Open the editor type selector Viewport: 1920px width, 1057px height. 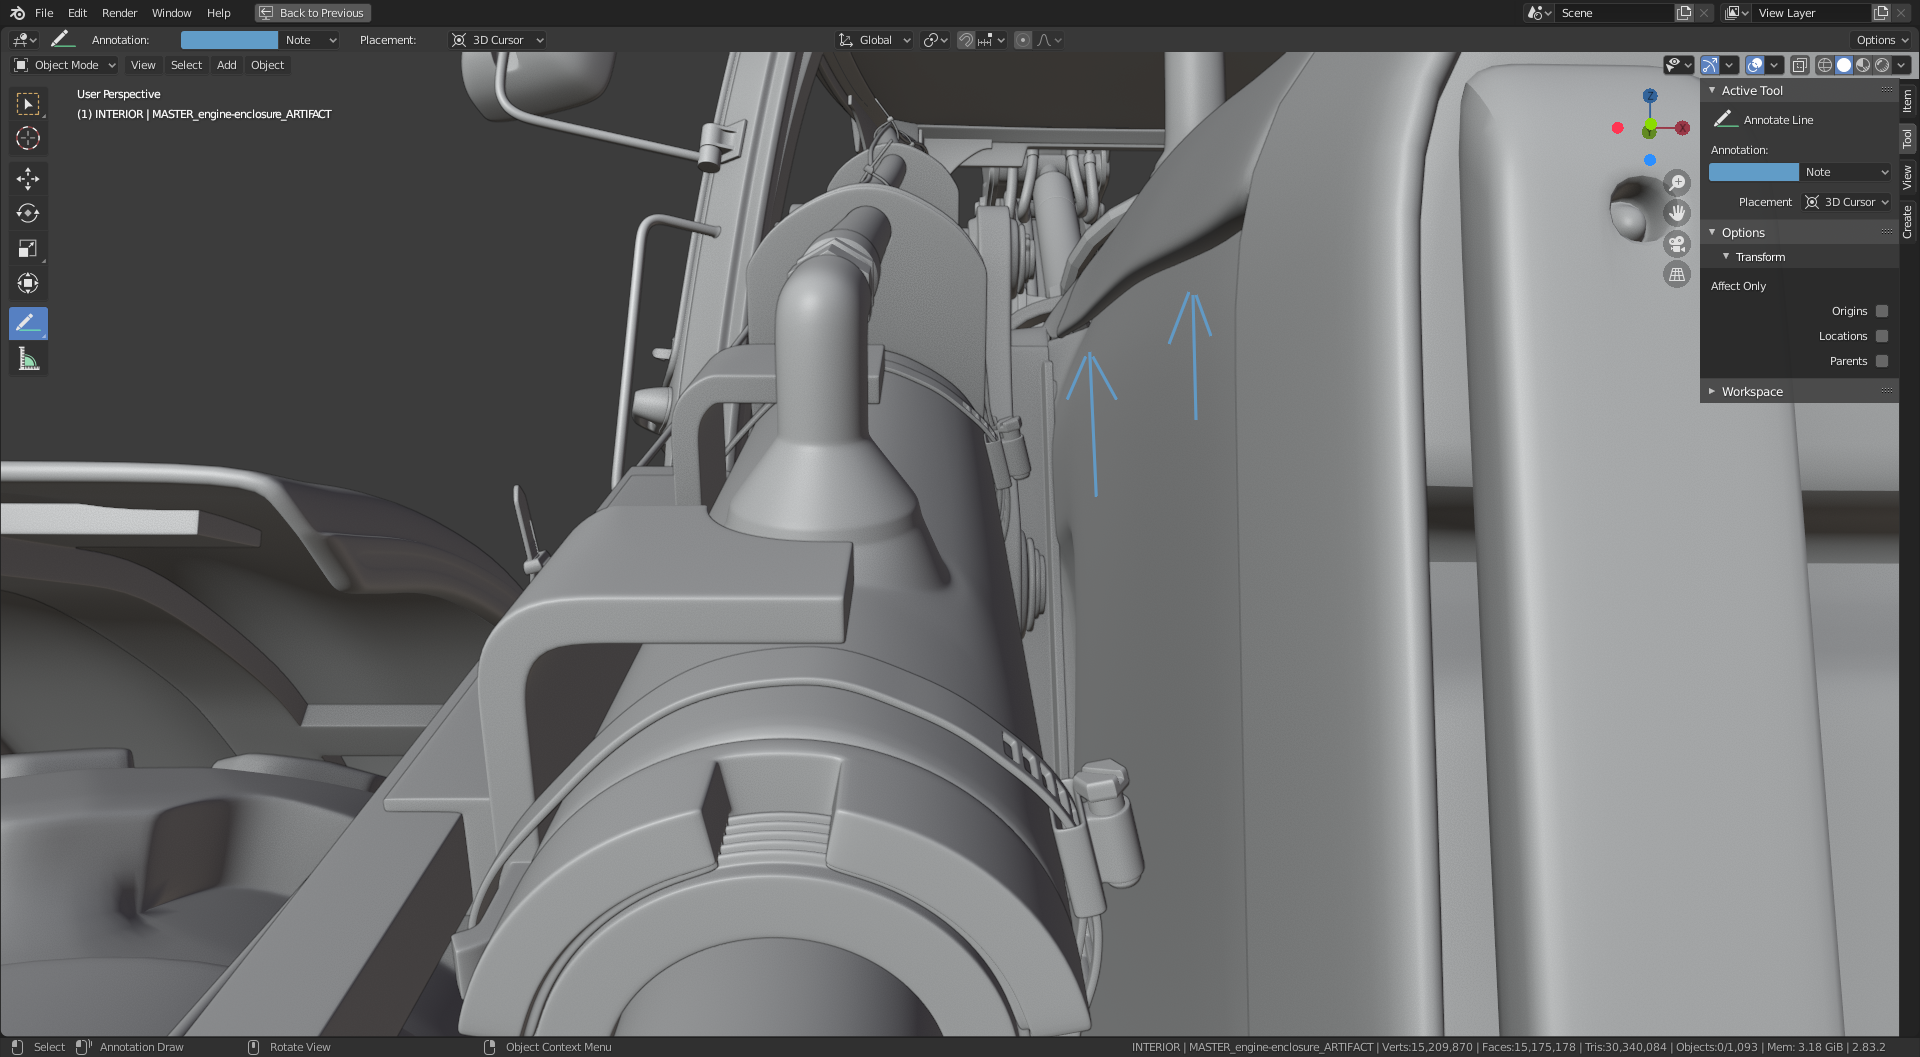click(x=24, y=40)
